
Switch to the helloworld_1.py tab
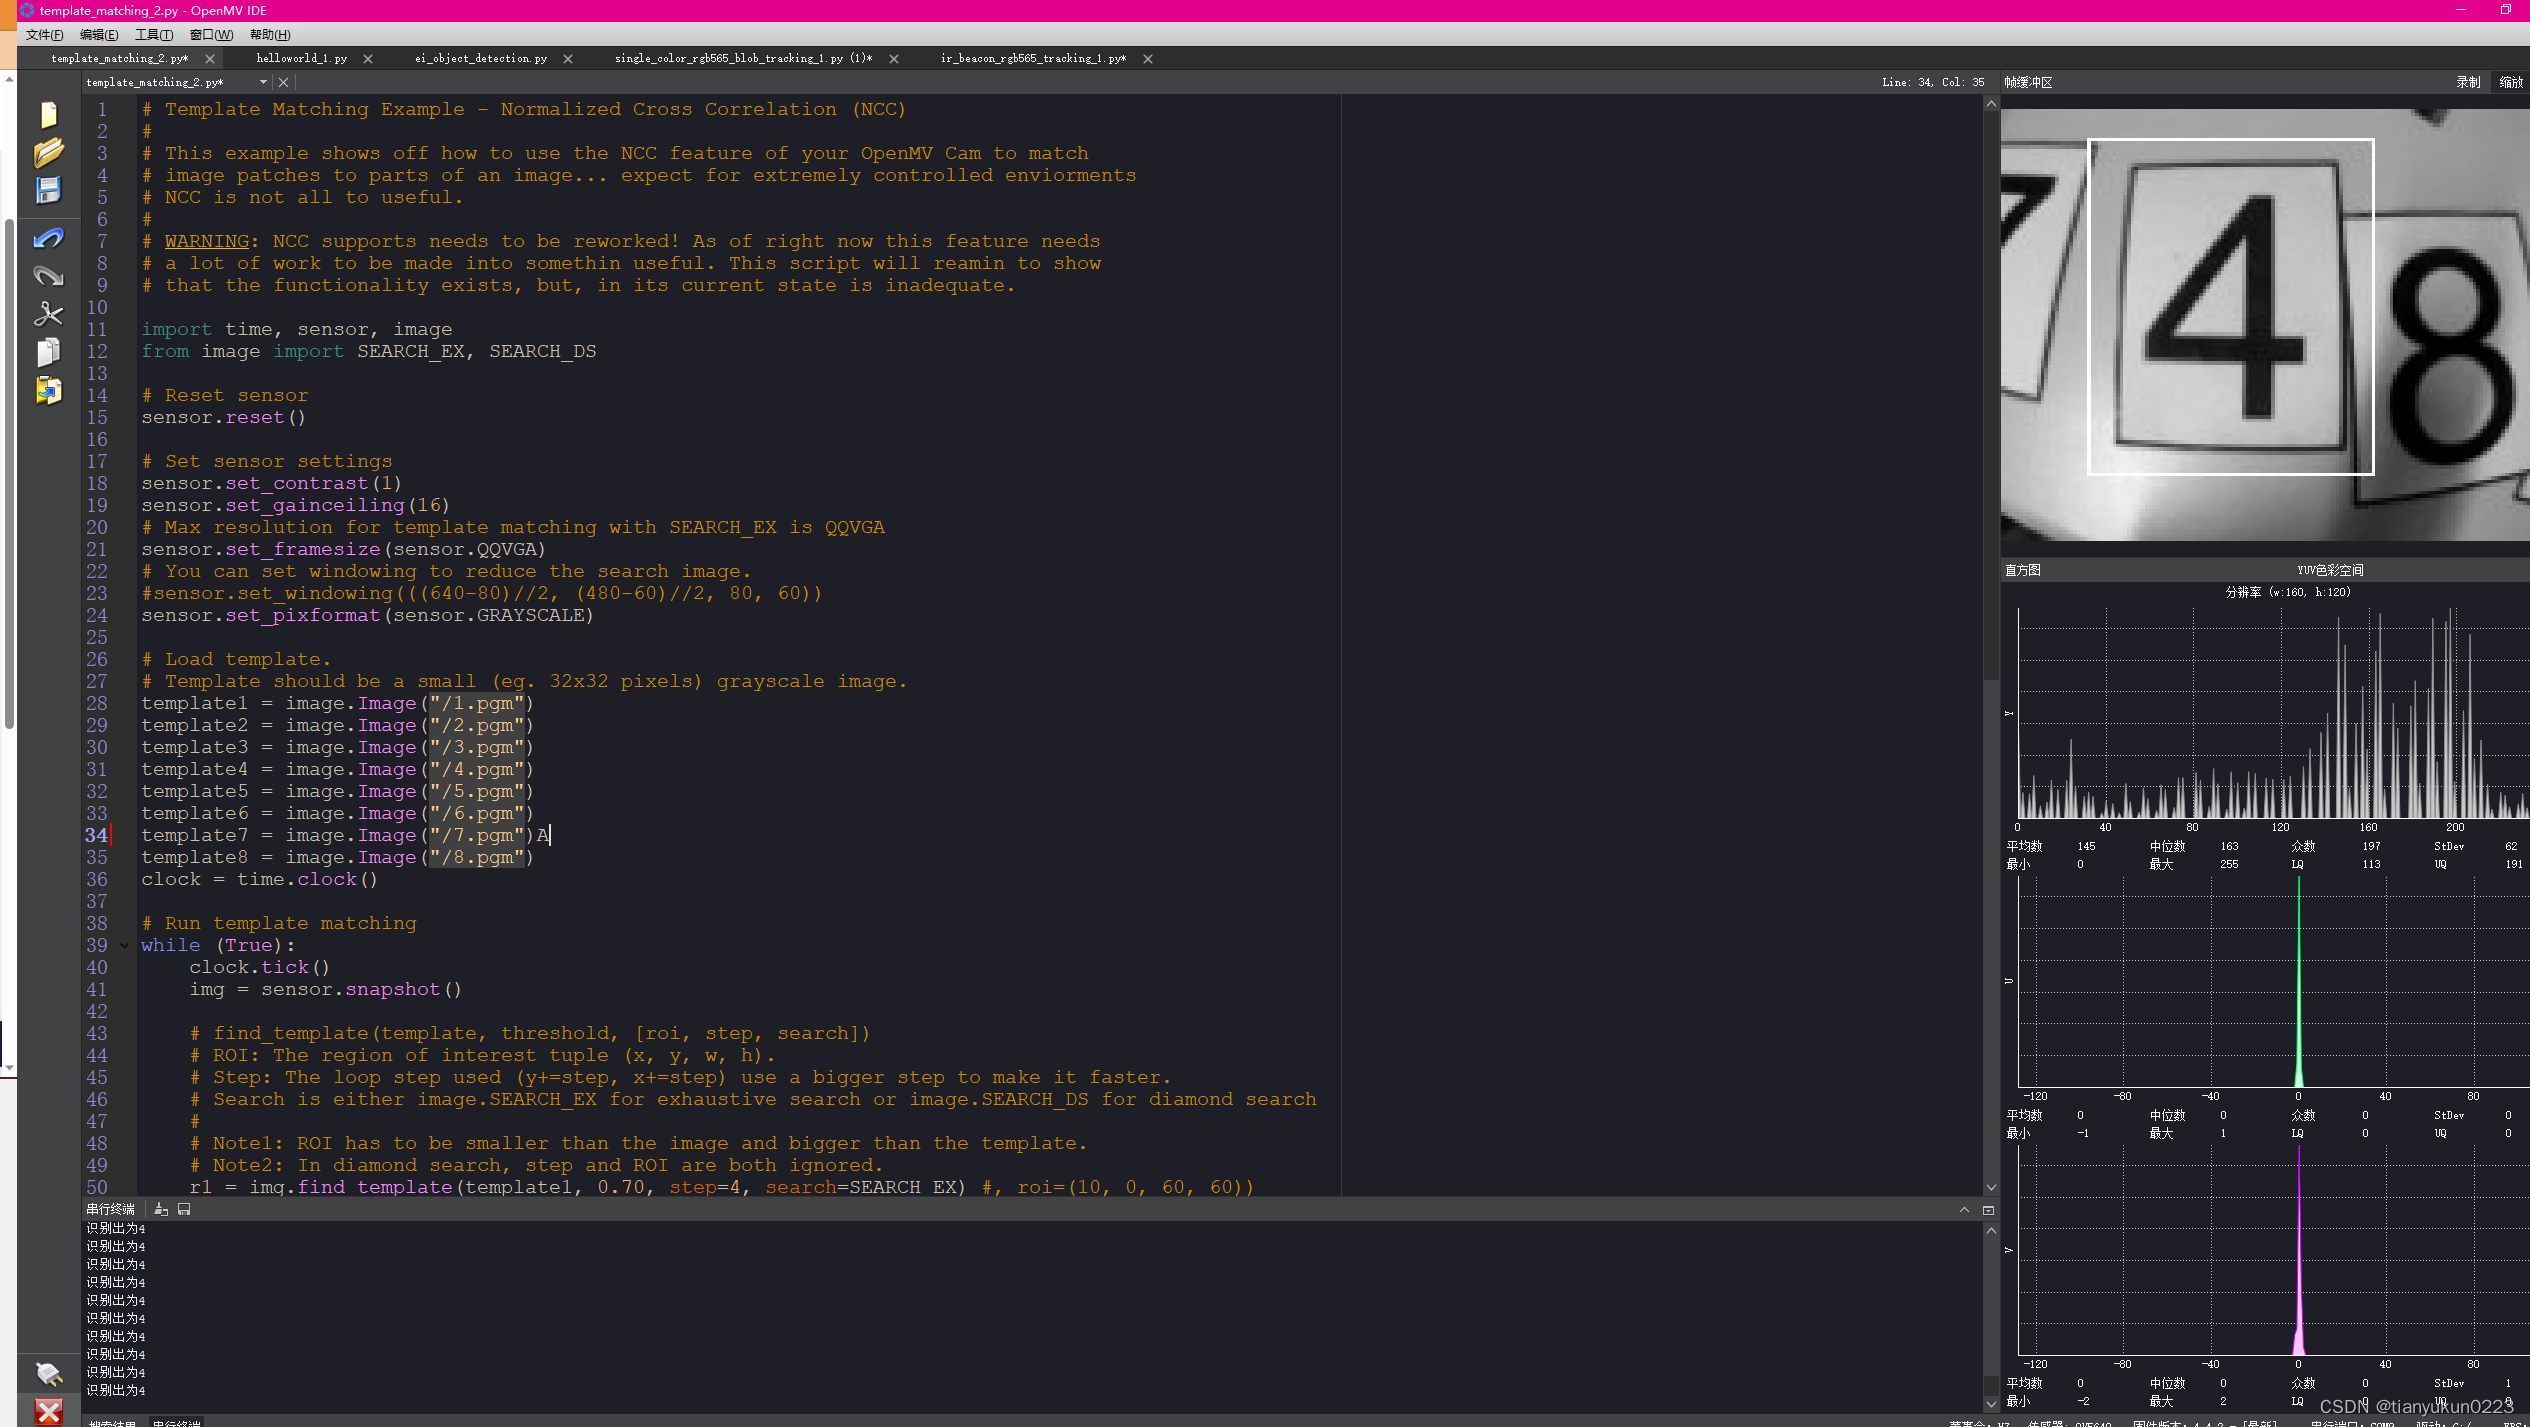[x=301, y=58]
